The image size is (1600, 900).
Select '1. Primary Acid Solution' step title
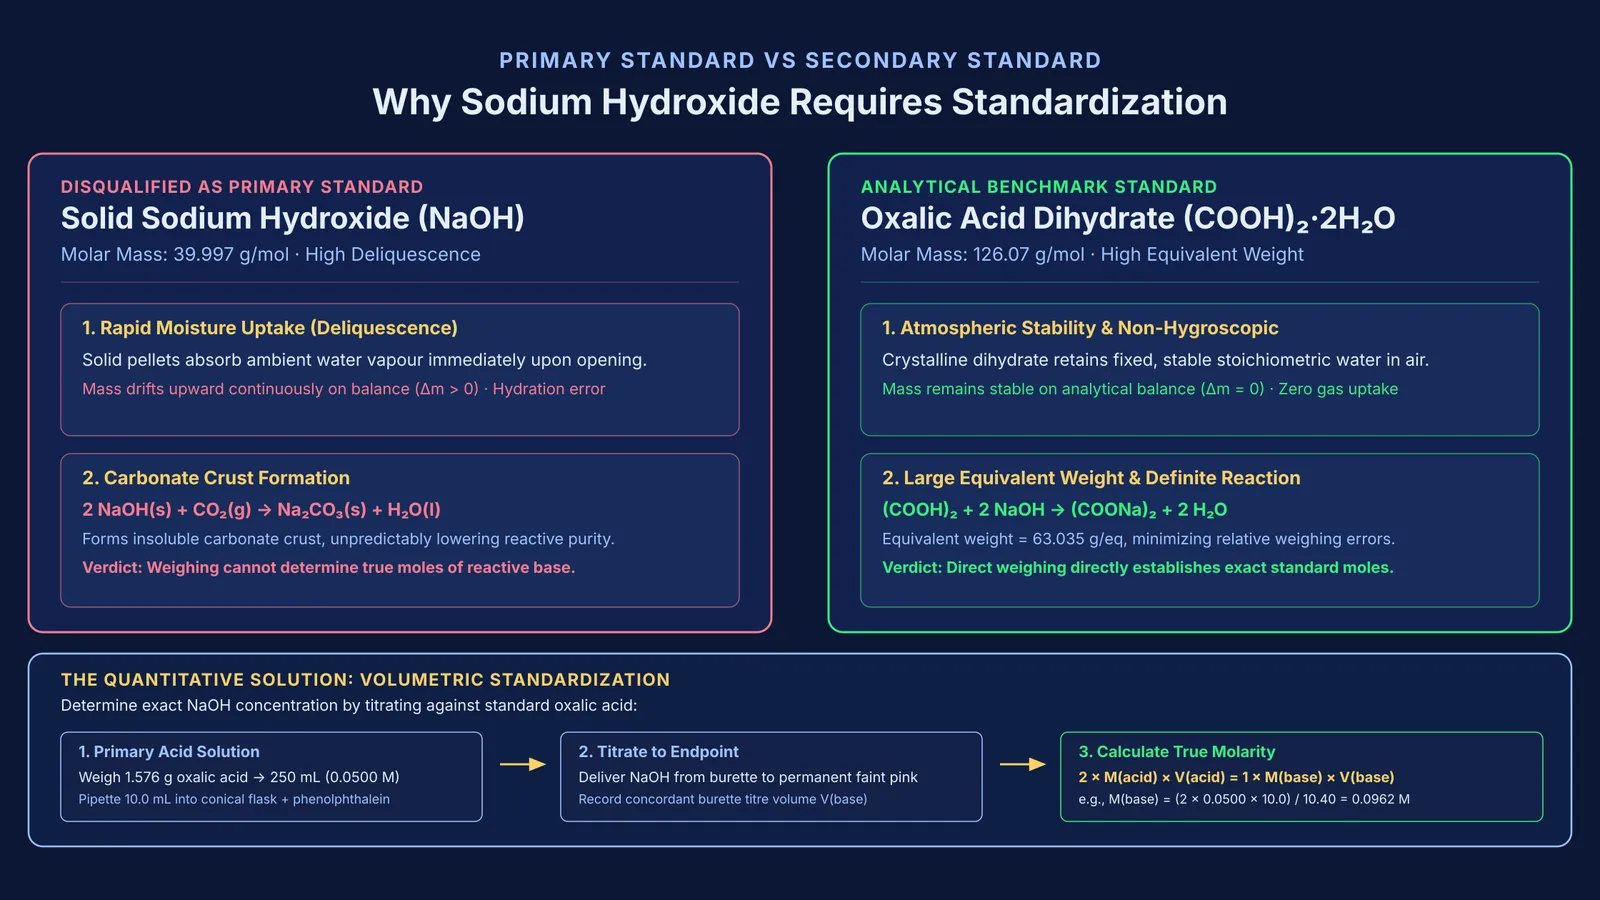(169, 752)
